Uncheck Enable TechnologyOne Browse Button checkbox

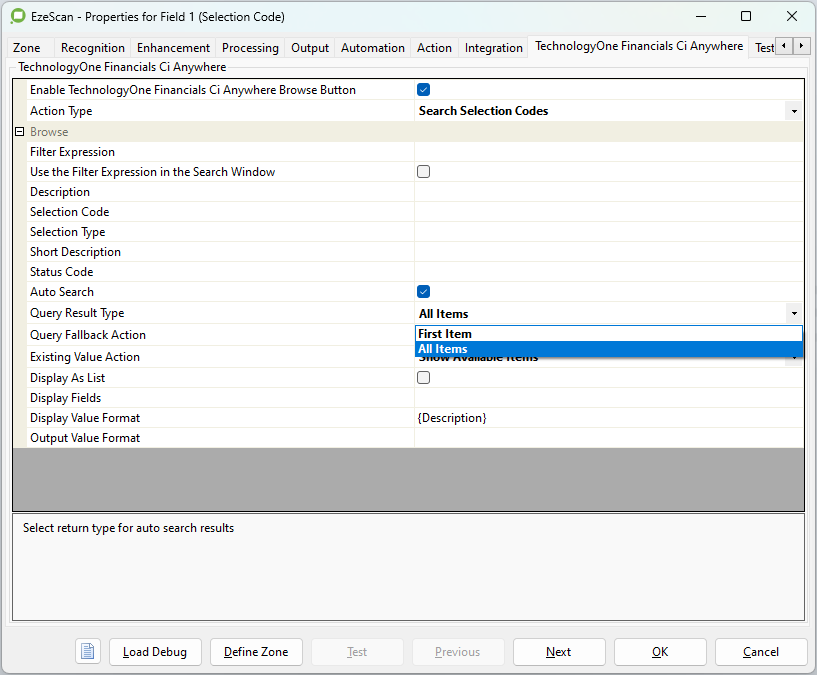(x=424, y=90)
